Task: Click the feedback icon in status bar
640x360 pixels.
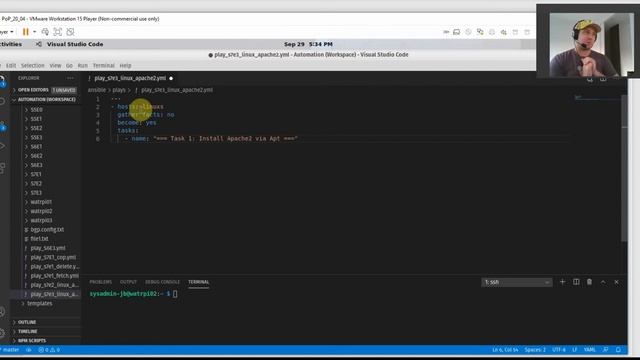Action: 605,350
